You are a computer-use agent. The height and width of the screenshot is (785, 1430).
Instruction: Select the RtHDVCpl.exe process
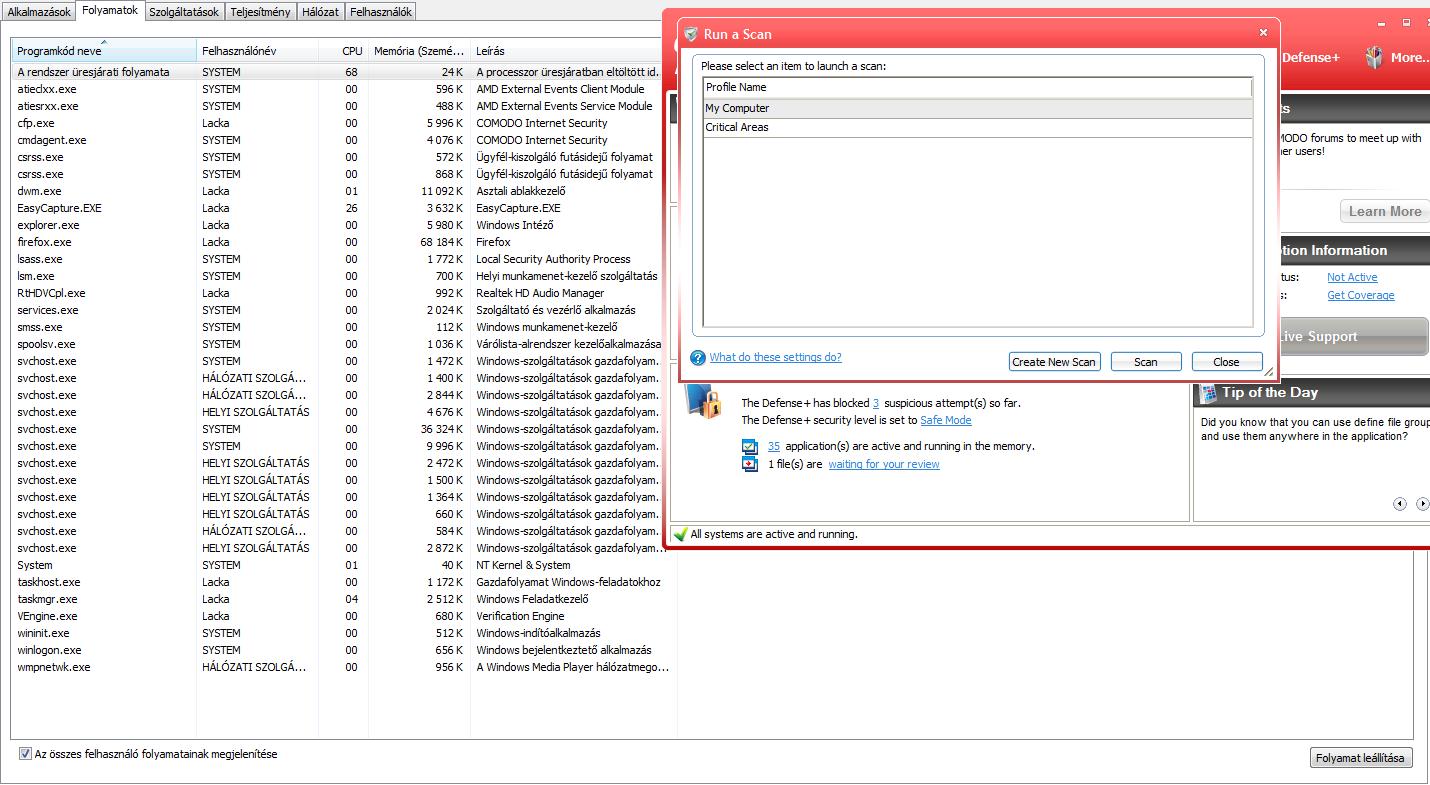tap(338, 293)
